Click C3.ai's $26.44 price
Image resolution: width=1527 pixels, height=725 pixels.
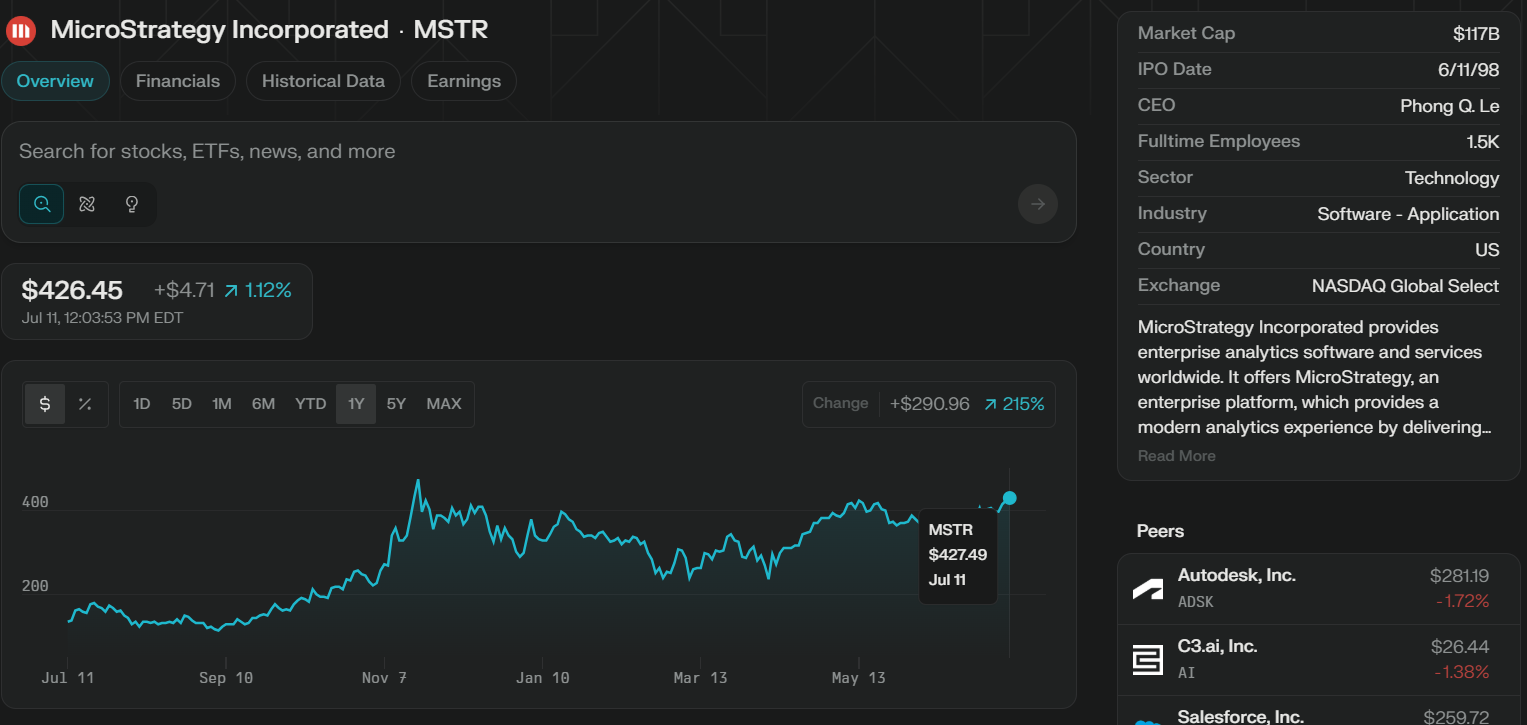(1460, 646)
